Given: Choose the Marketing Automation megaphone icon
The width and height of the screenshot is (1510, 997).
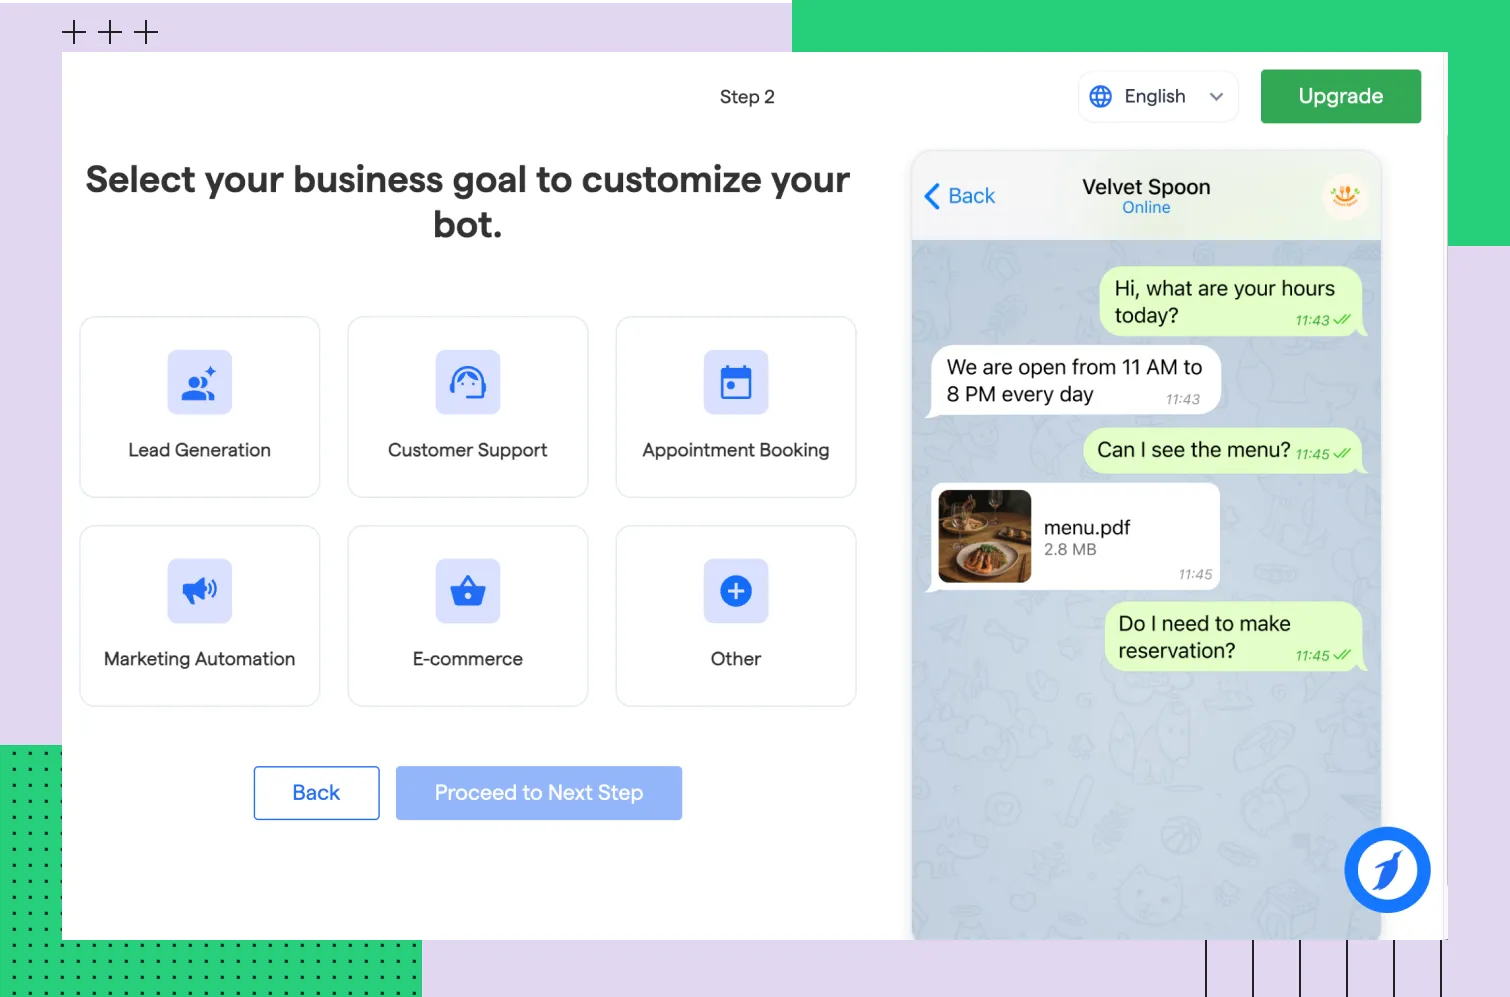Looking at the screenshot, I should pos(199,591).
